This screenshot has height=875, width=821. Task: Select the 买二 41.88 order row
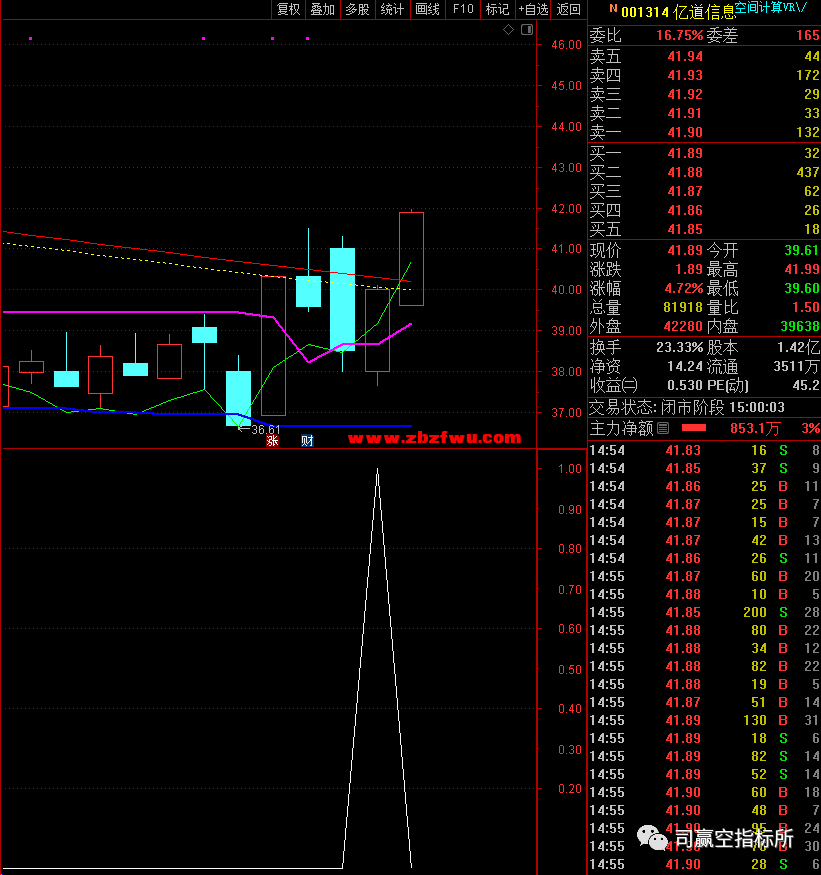[x=704, y=172]
